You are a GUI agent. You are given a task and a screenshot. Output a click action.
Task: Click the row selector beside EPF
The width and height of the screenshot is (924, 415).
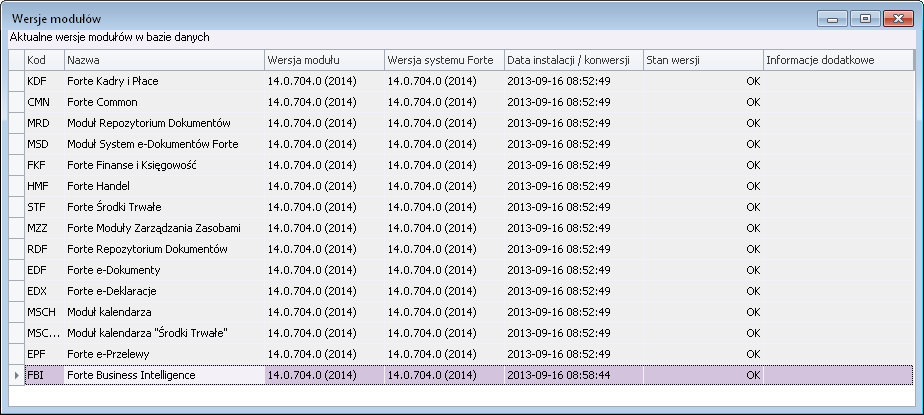(16, 354)
